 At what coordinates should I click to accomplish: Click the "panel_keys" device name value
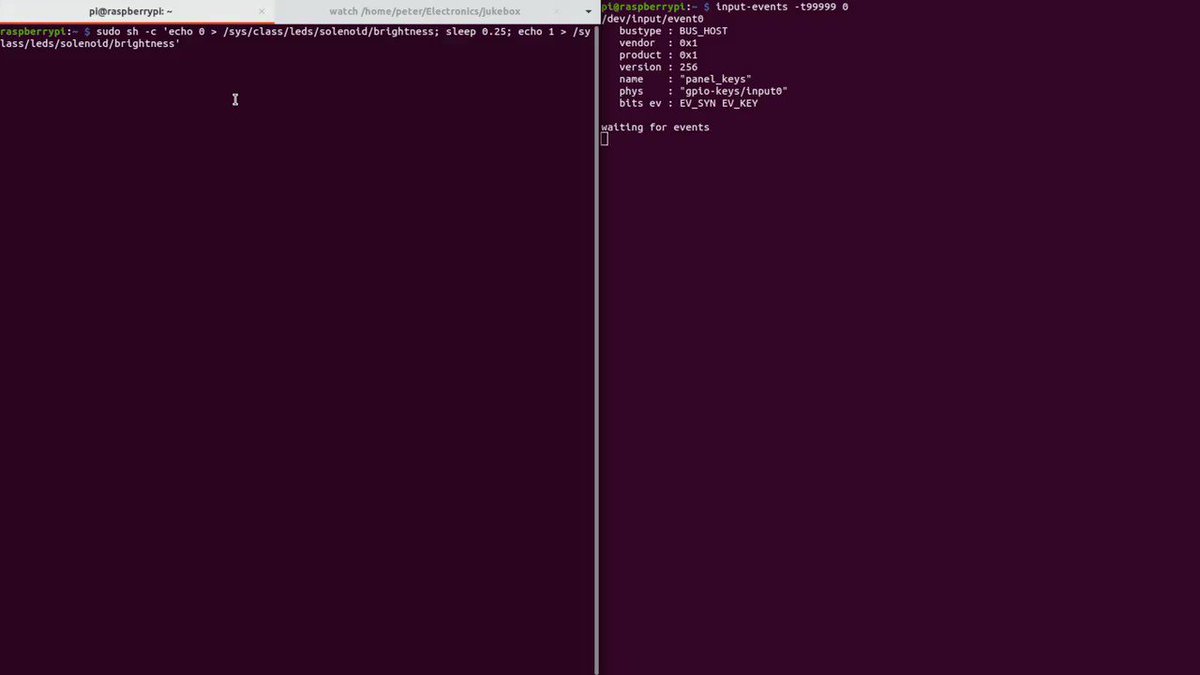(x=715, y=79)
